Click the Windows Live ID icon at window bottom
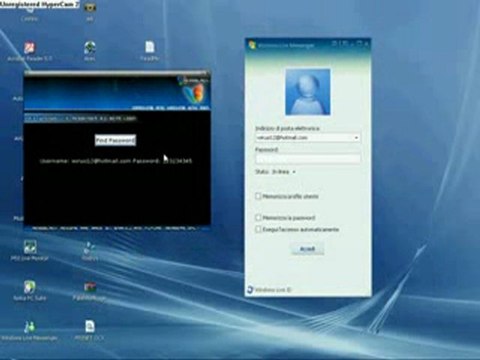Image resolution: width=480 pixels, height=360 pixels. pos(251,289)
